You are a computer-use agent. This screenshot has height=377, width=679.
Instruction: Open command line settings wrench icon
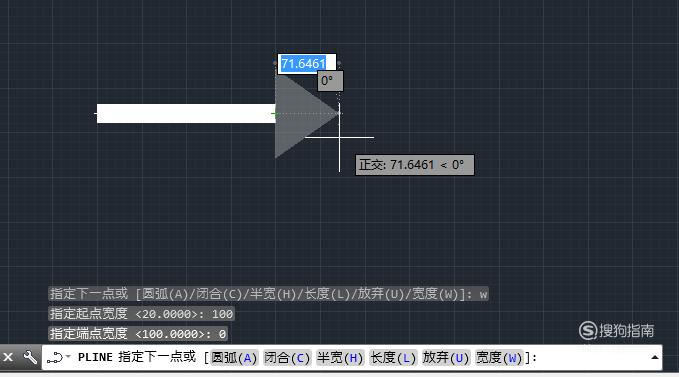[30, 358]
